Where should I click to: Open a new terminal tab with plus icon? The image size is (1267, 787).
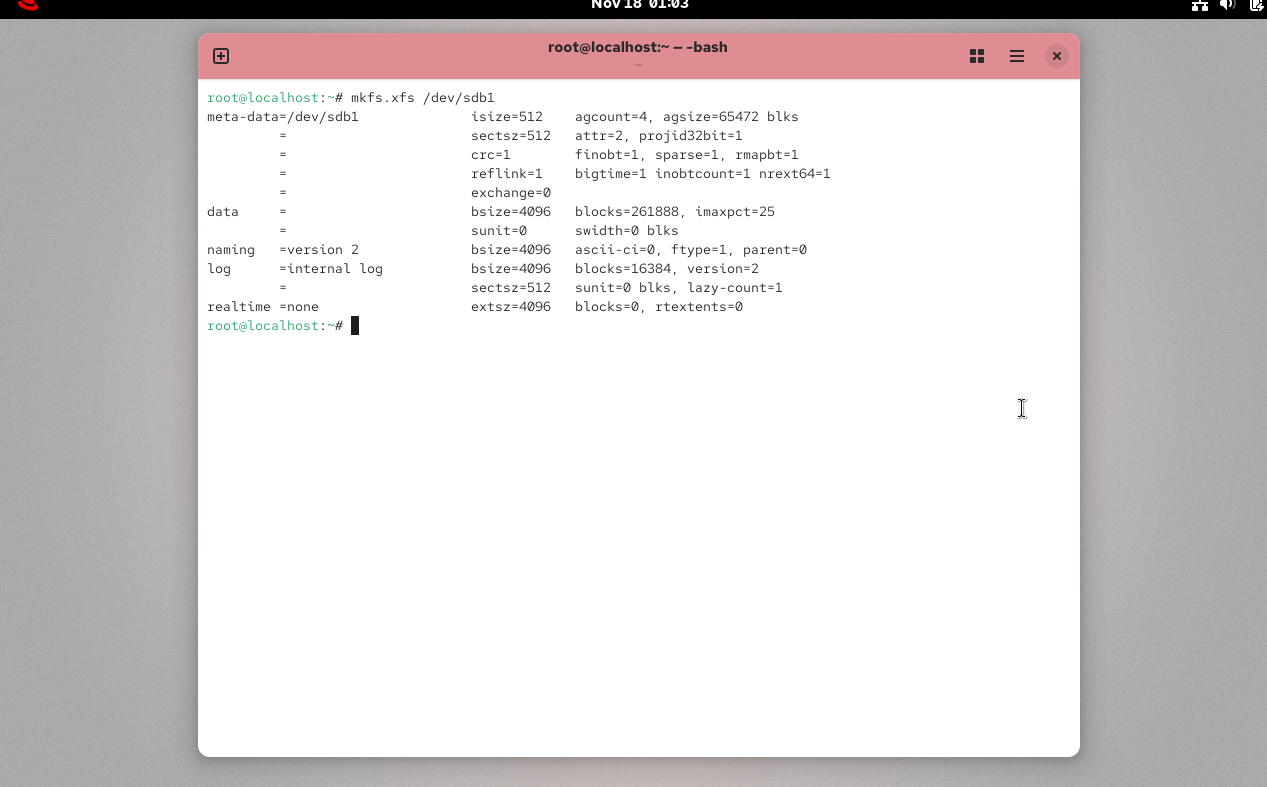click(221, 56)
